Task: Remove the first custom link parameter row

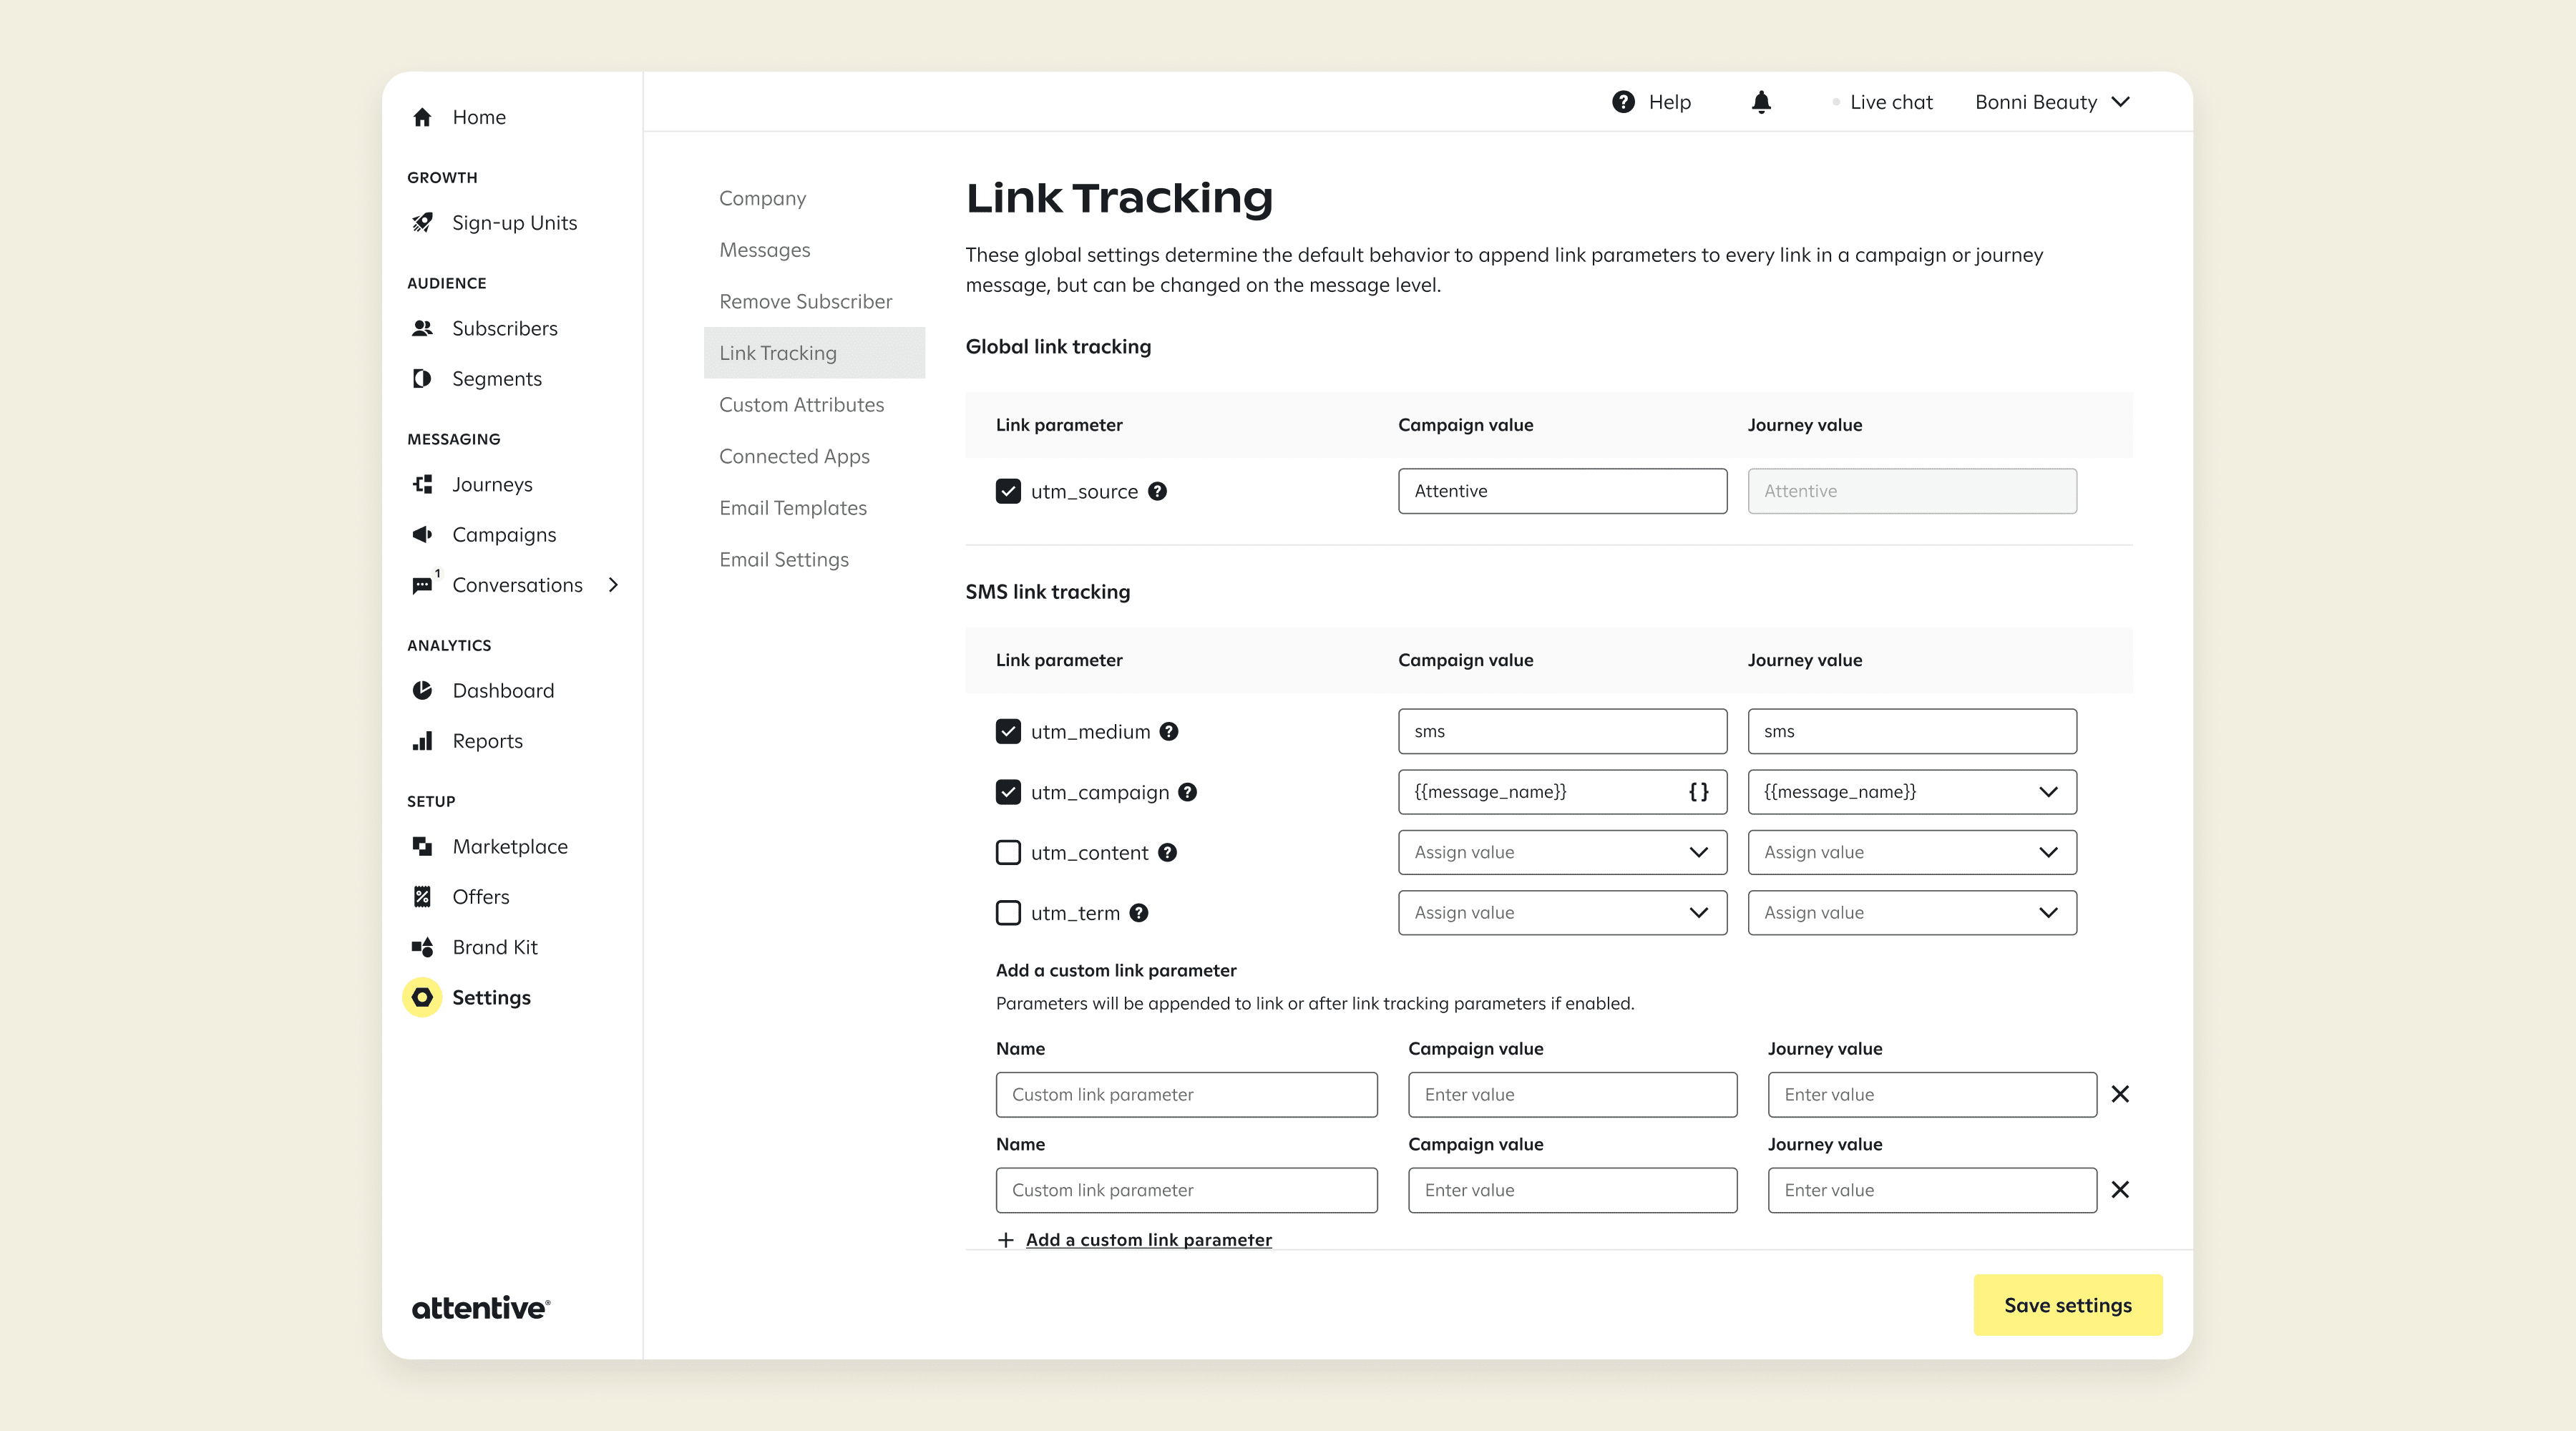Action: pos(2120,1094)
